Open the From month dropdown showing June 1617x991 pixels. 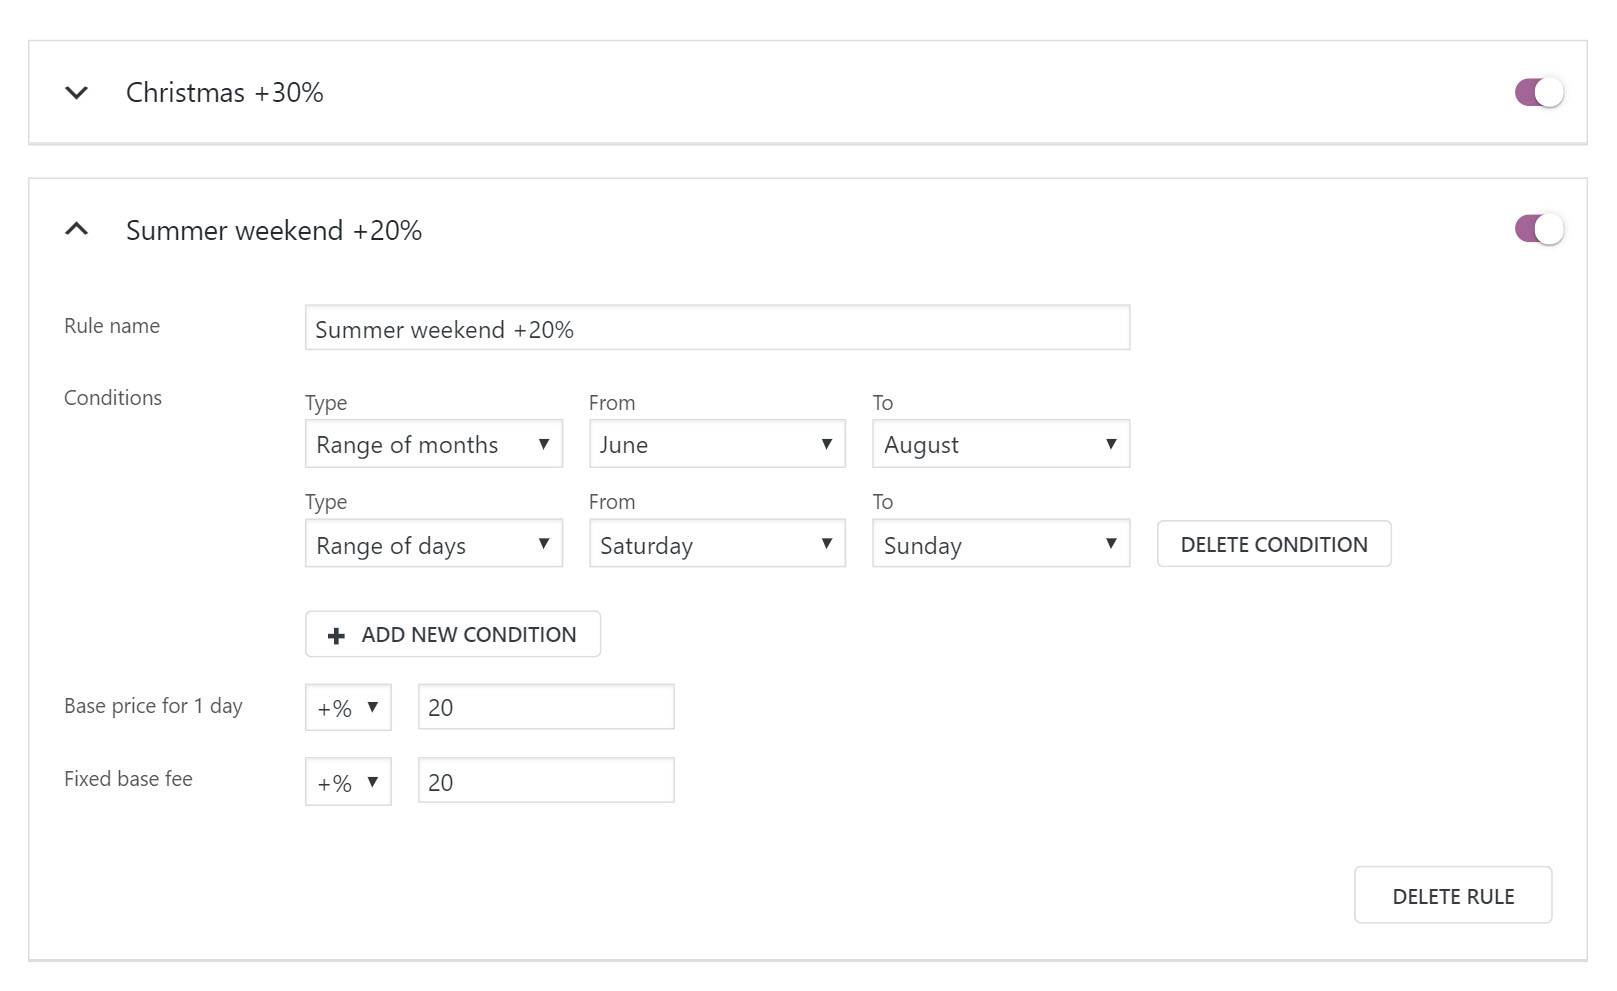coord(717,444)
